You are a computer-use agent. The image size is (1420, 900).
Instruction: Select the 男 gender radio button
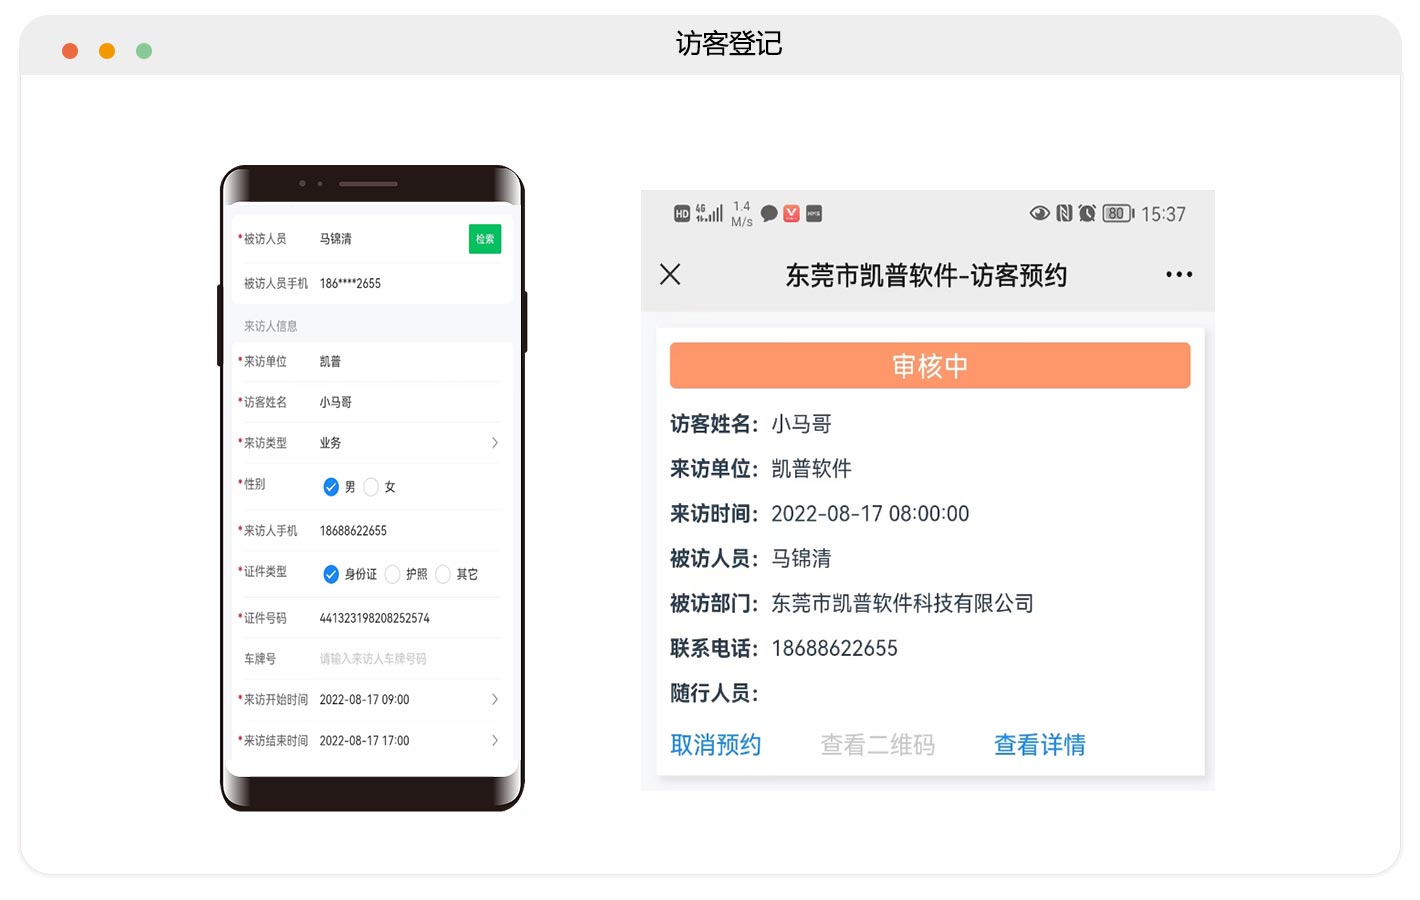[331, 487]
